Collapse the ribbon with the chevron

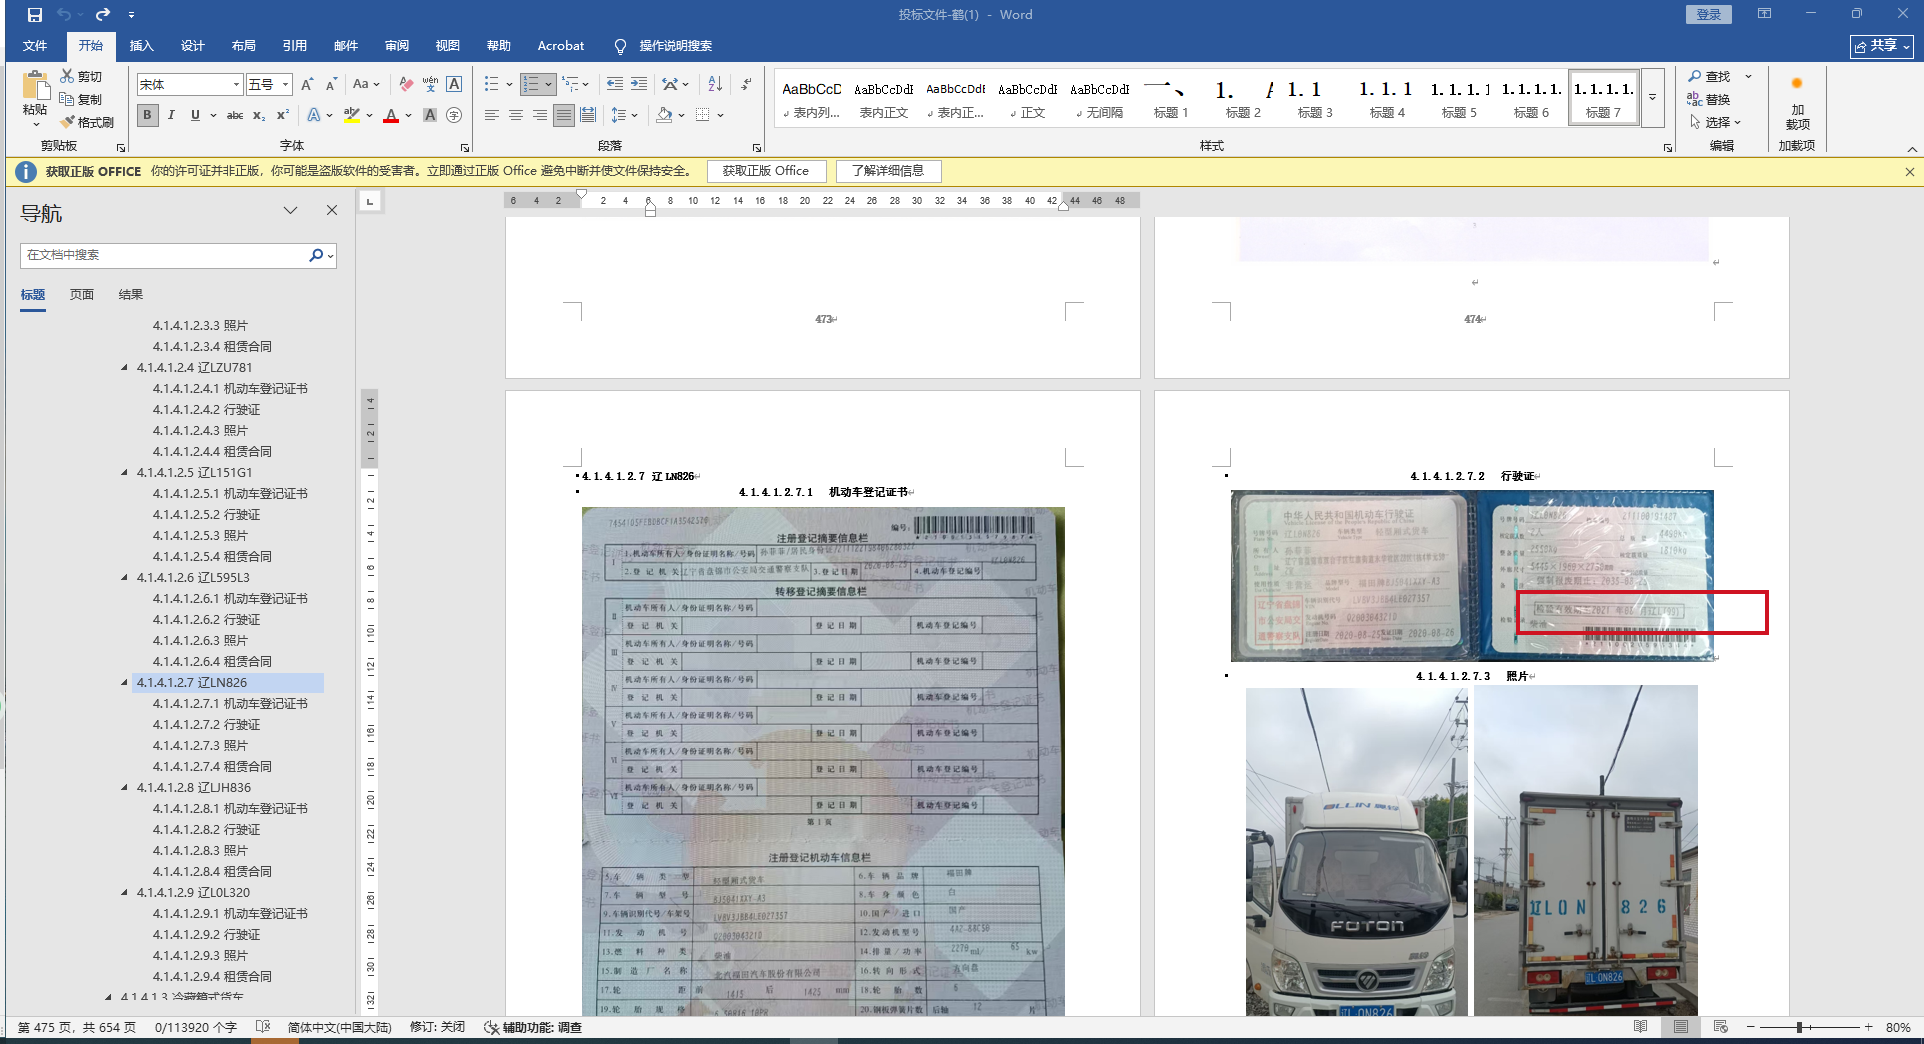tap(1912, 149)
